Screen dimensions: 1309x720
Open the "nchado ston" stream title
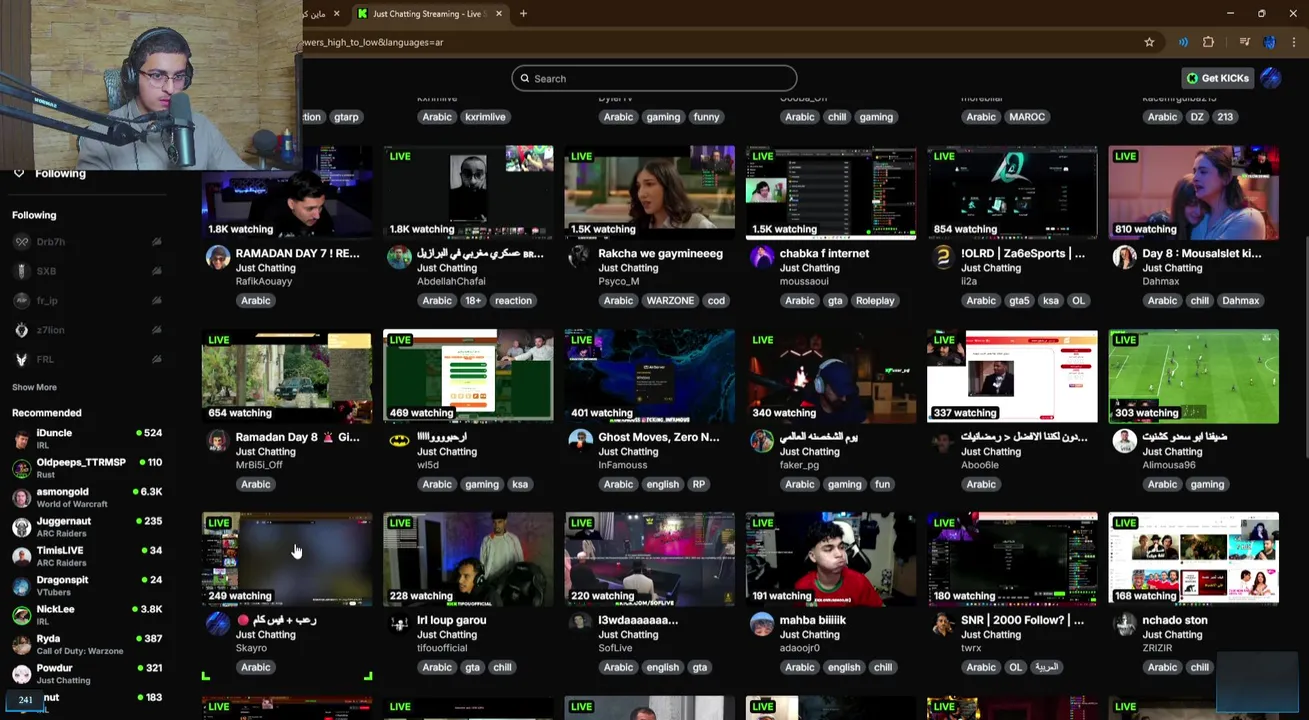coord(1175,620)
